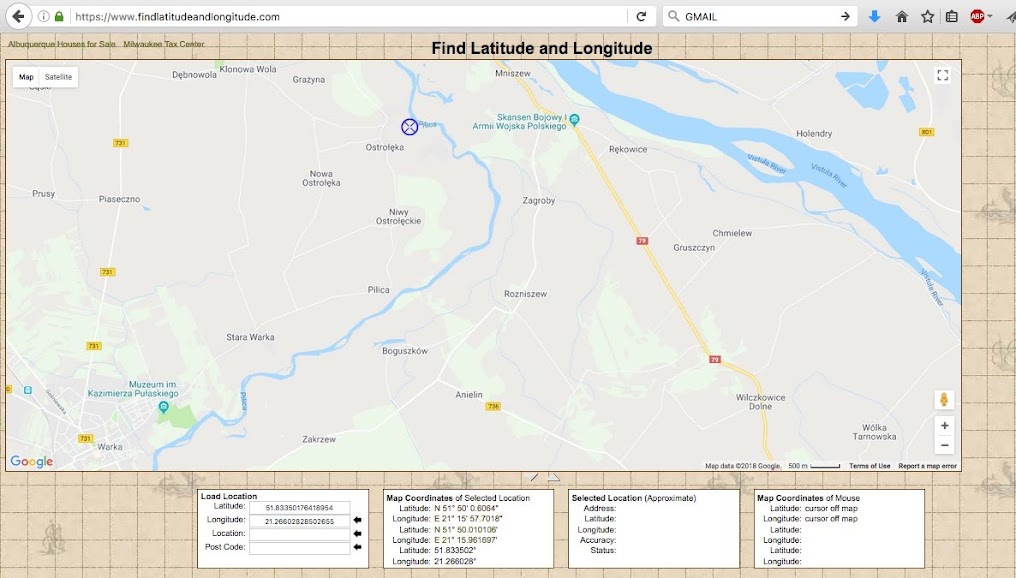Zoom out on the map
The height and width of the screenshot is (578, 1016).
(944, 446)
